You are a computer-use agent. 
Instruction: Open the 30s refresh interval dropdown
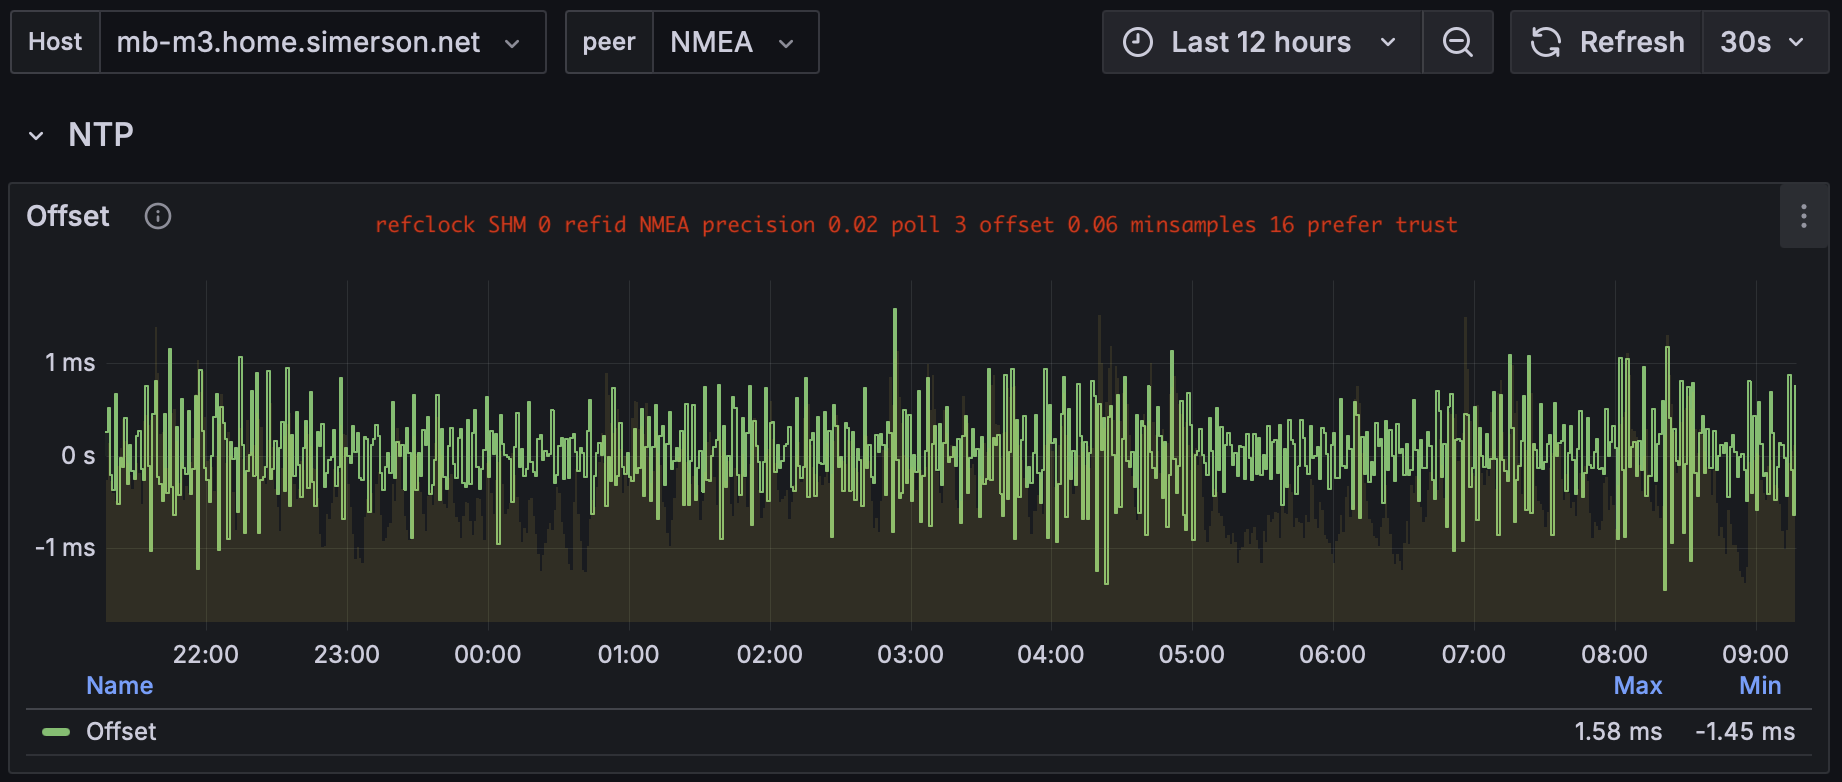(x=1765, y=42)
